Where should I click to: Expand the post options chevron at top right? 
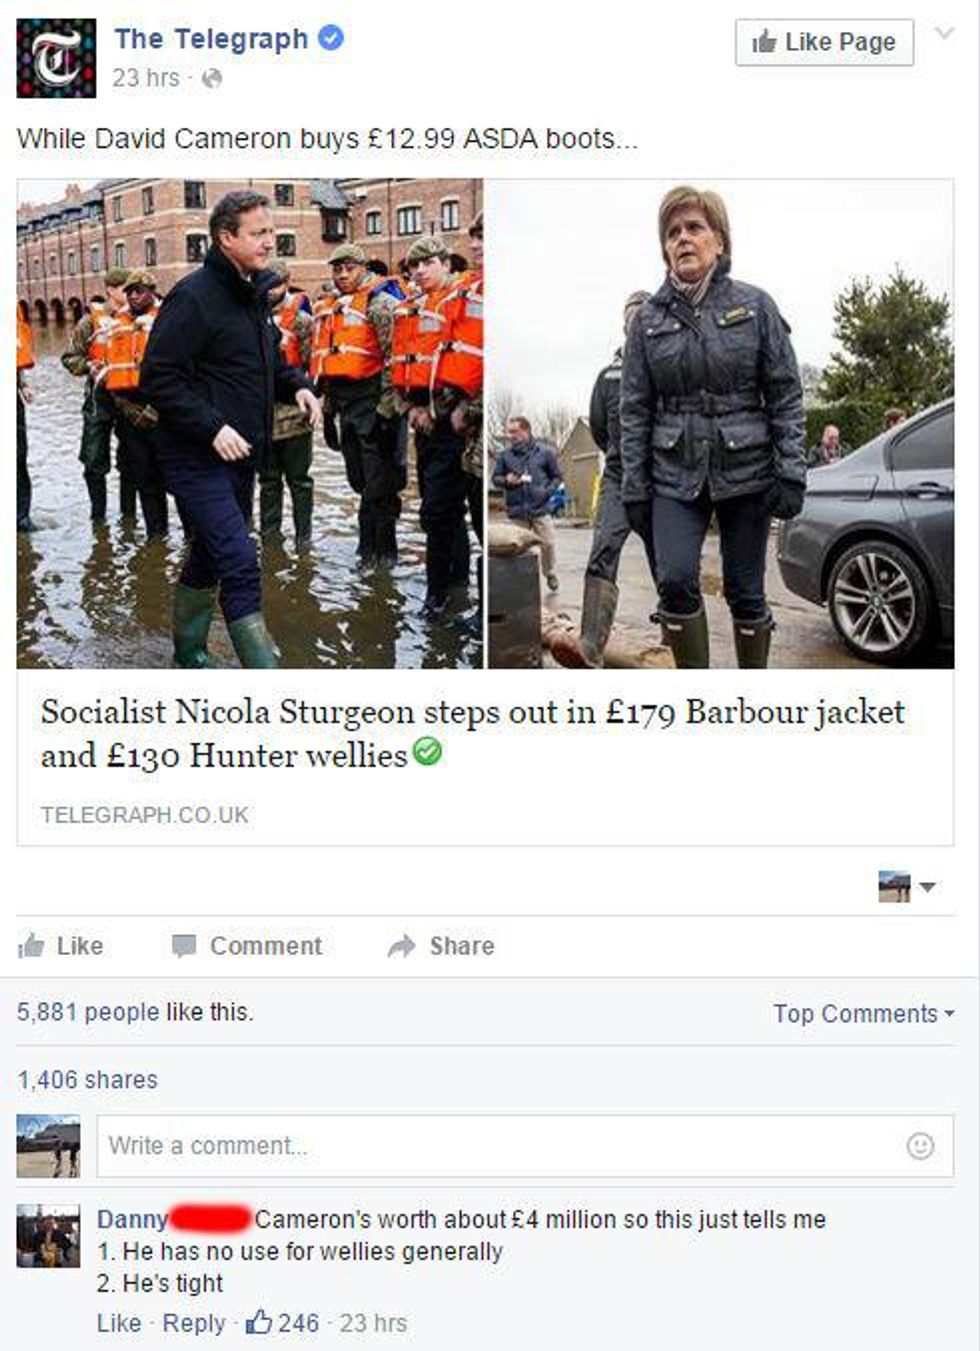(943, 34)
